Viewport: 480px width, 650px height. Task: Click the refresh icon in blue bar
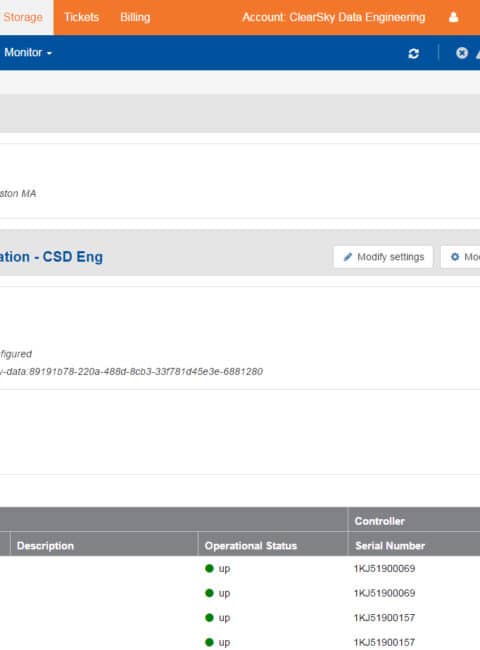413,53
